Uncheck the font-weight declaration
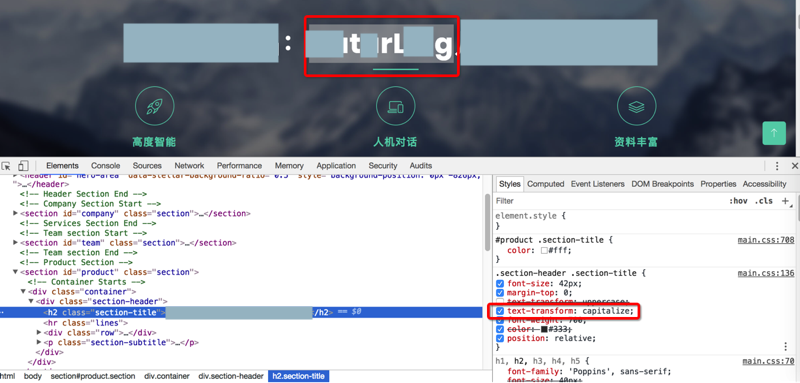The height and width of the screenshot is (383, 800). coord(500,320)
